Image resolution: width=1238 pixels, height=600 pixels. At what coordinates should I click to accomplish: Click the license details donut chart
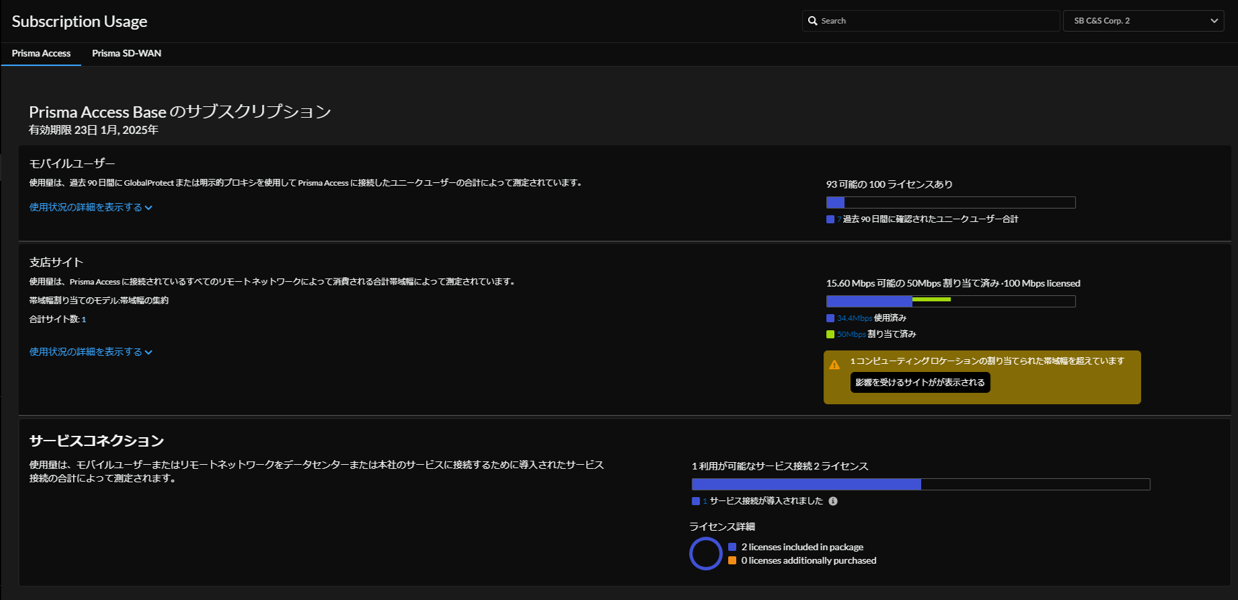(x=706, y=553)
